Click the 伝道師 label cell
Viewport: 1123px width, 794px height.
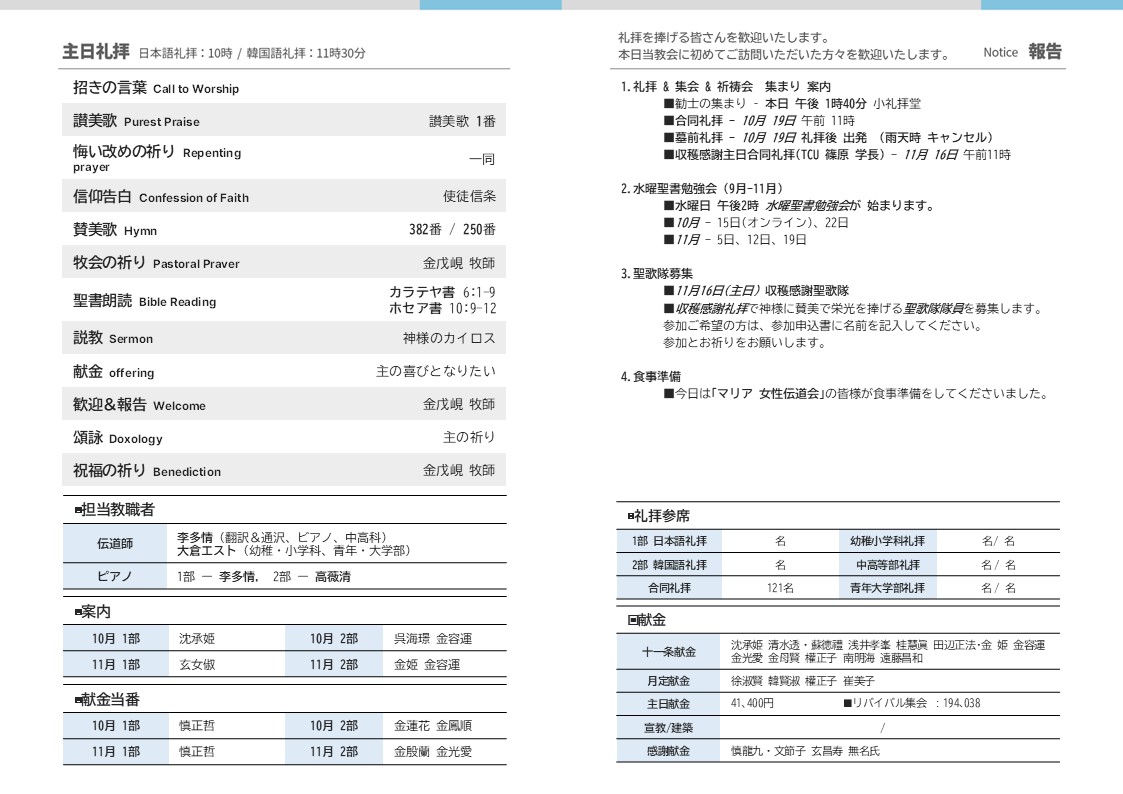pos(113,544)
